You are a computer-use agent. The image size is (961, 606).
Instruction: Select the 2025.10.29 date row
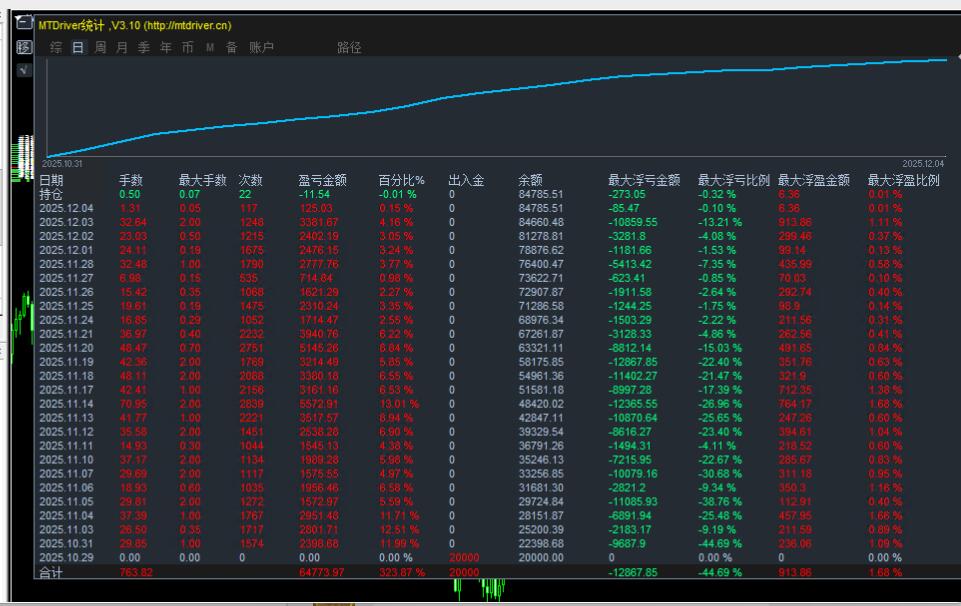click(66, 558)
